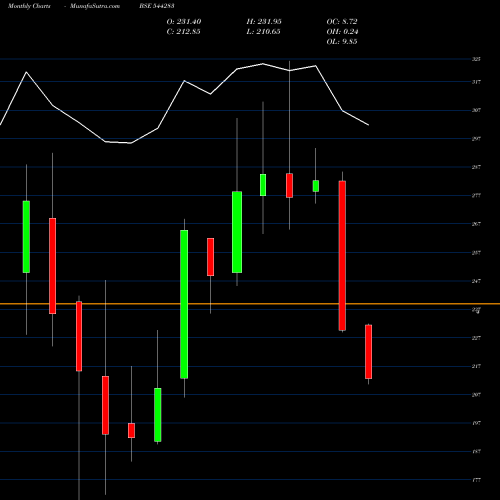Click the 'OC: 8.72' value

pos(342,22)
